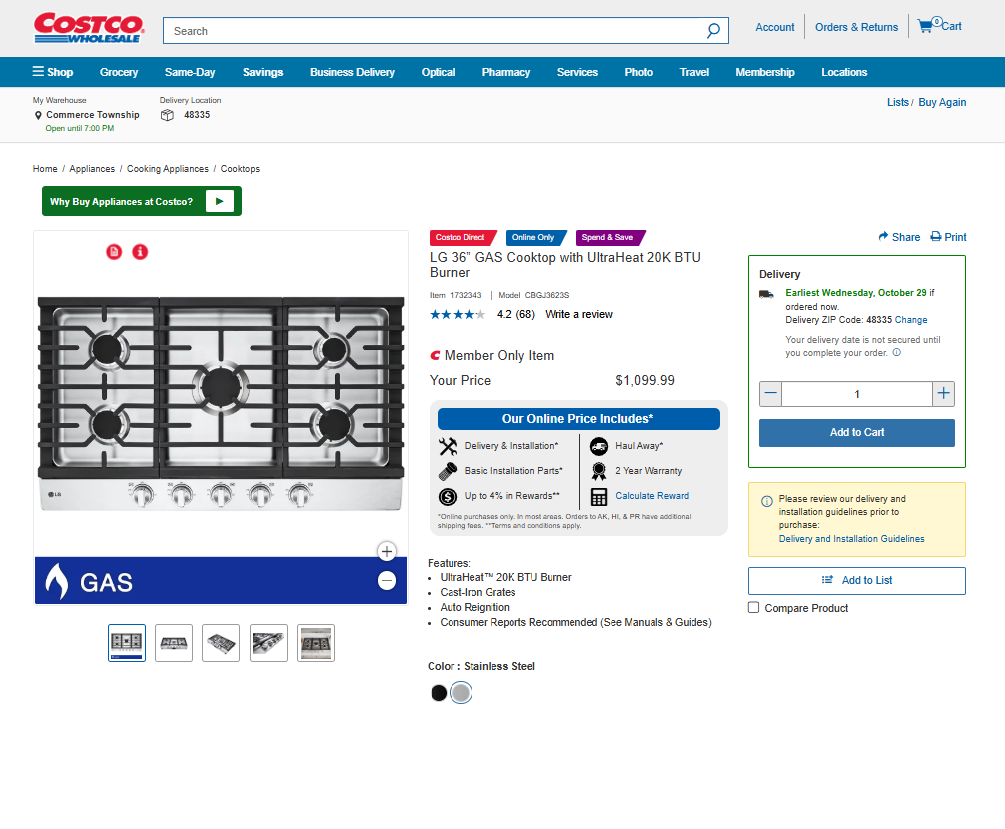This screenshot has height=829, width=1005.
Task: Go to the Grocery menu item
Action: (119, 72)
